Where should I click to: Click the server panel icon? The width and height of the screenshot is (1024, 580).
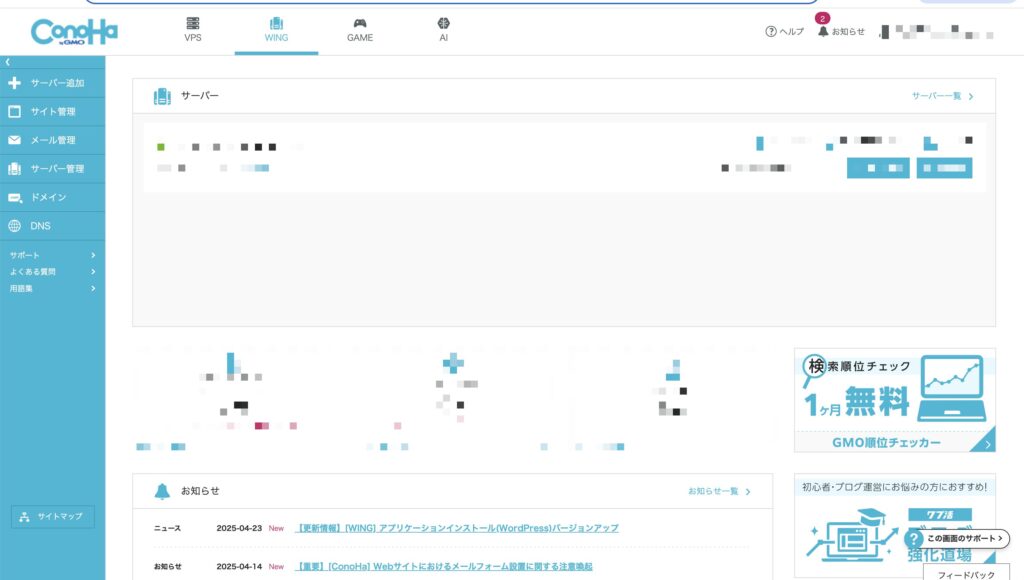[x=162, y=97]
